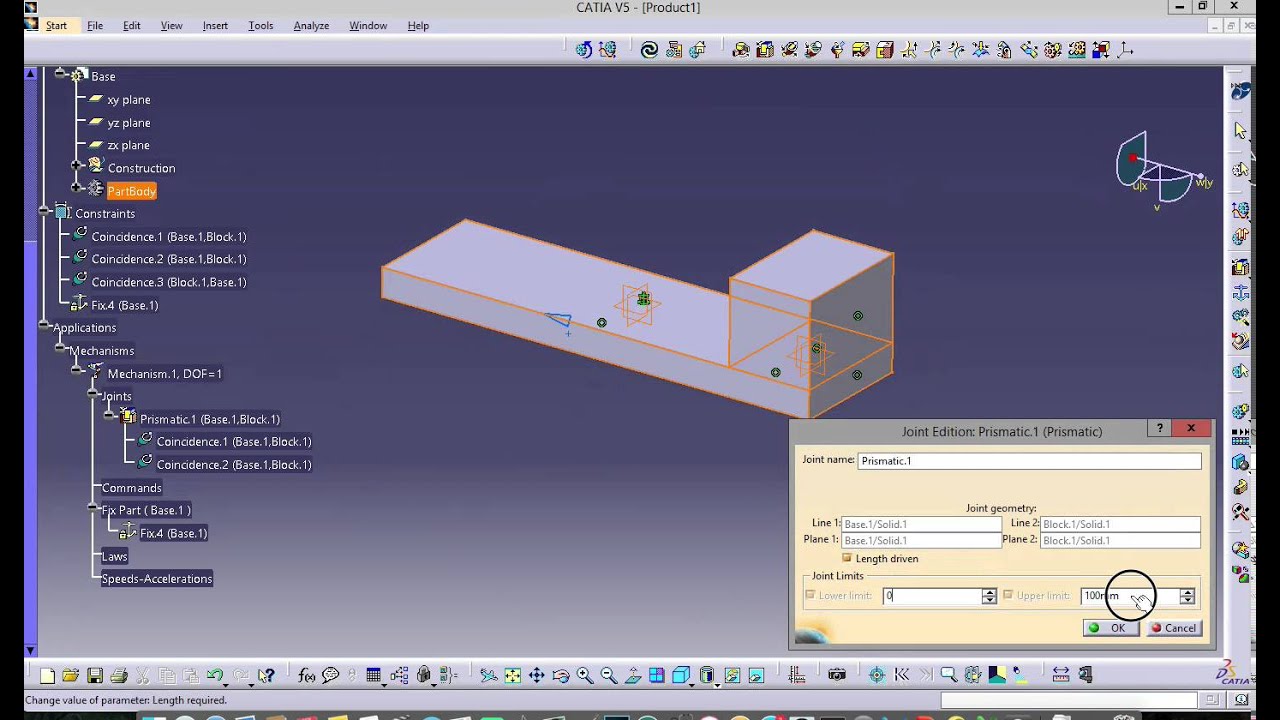
Task: Select Coincidence.3 (Block.1,Base.1) constraint
Action: [168, 282]
